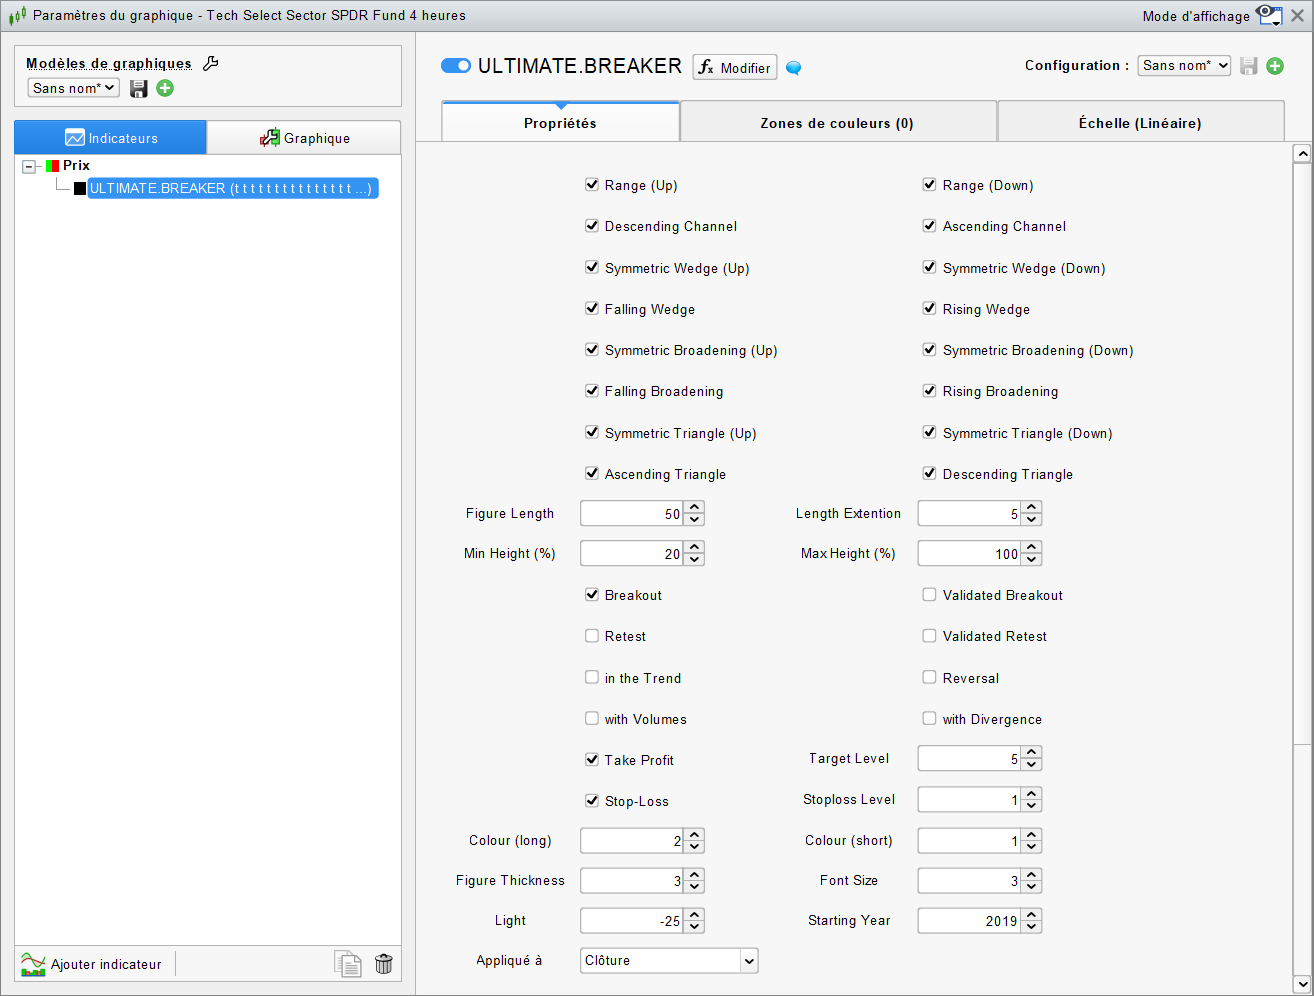Enable Validated Breakout checkbox
1314x996 pixels.
[x=929, y=594]
